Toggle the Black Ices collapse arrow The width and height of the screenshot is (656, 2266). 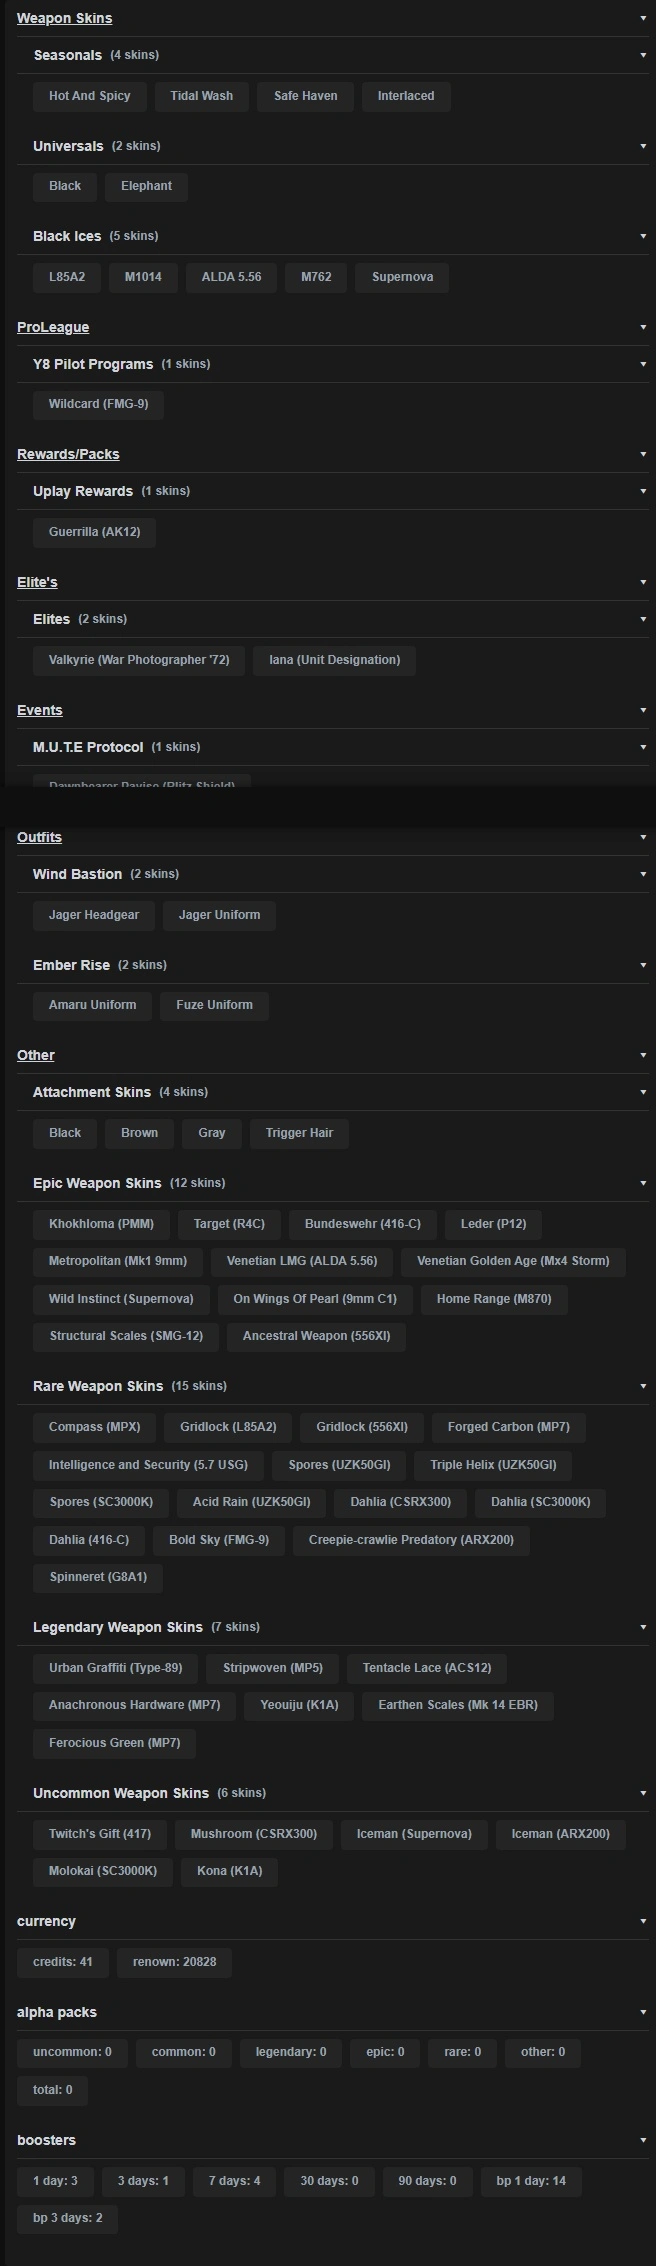(643, 236)
